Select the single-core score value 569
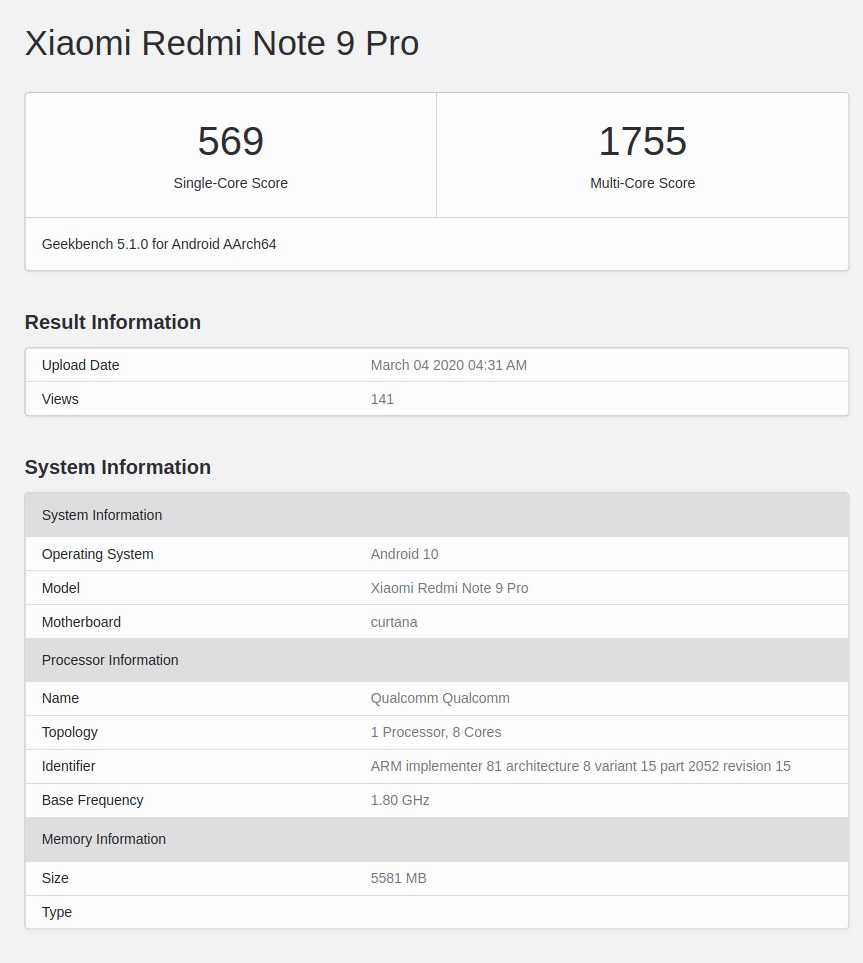The width and height of the screenshot is (863, 963). [230, 141]
